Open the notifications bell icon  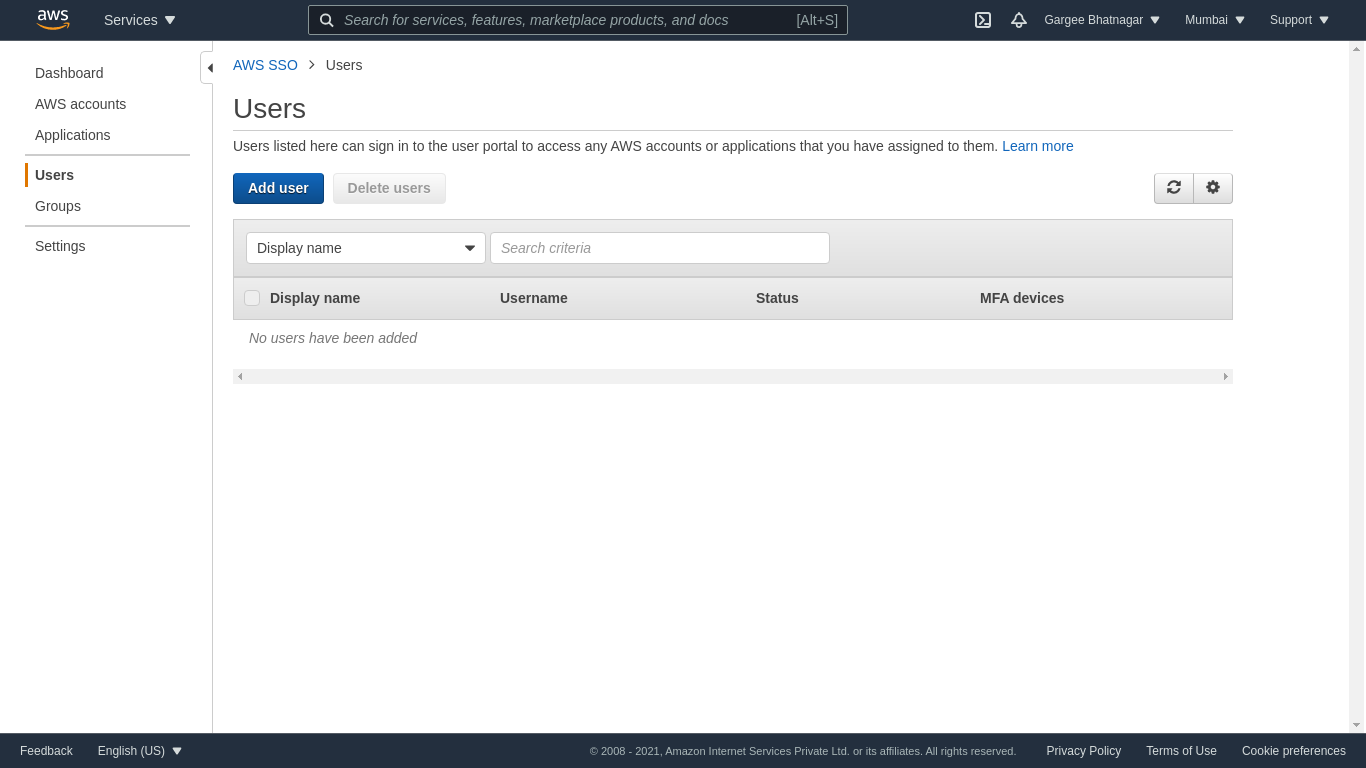[1019, 20]
